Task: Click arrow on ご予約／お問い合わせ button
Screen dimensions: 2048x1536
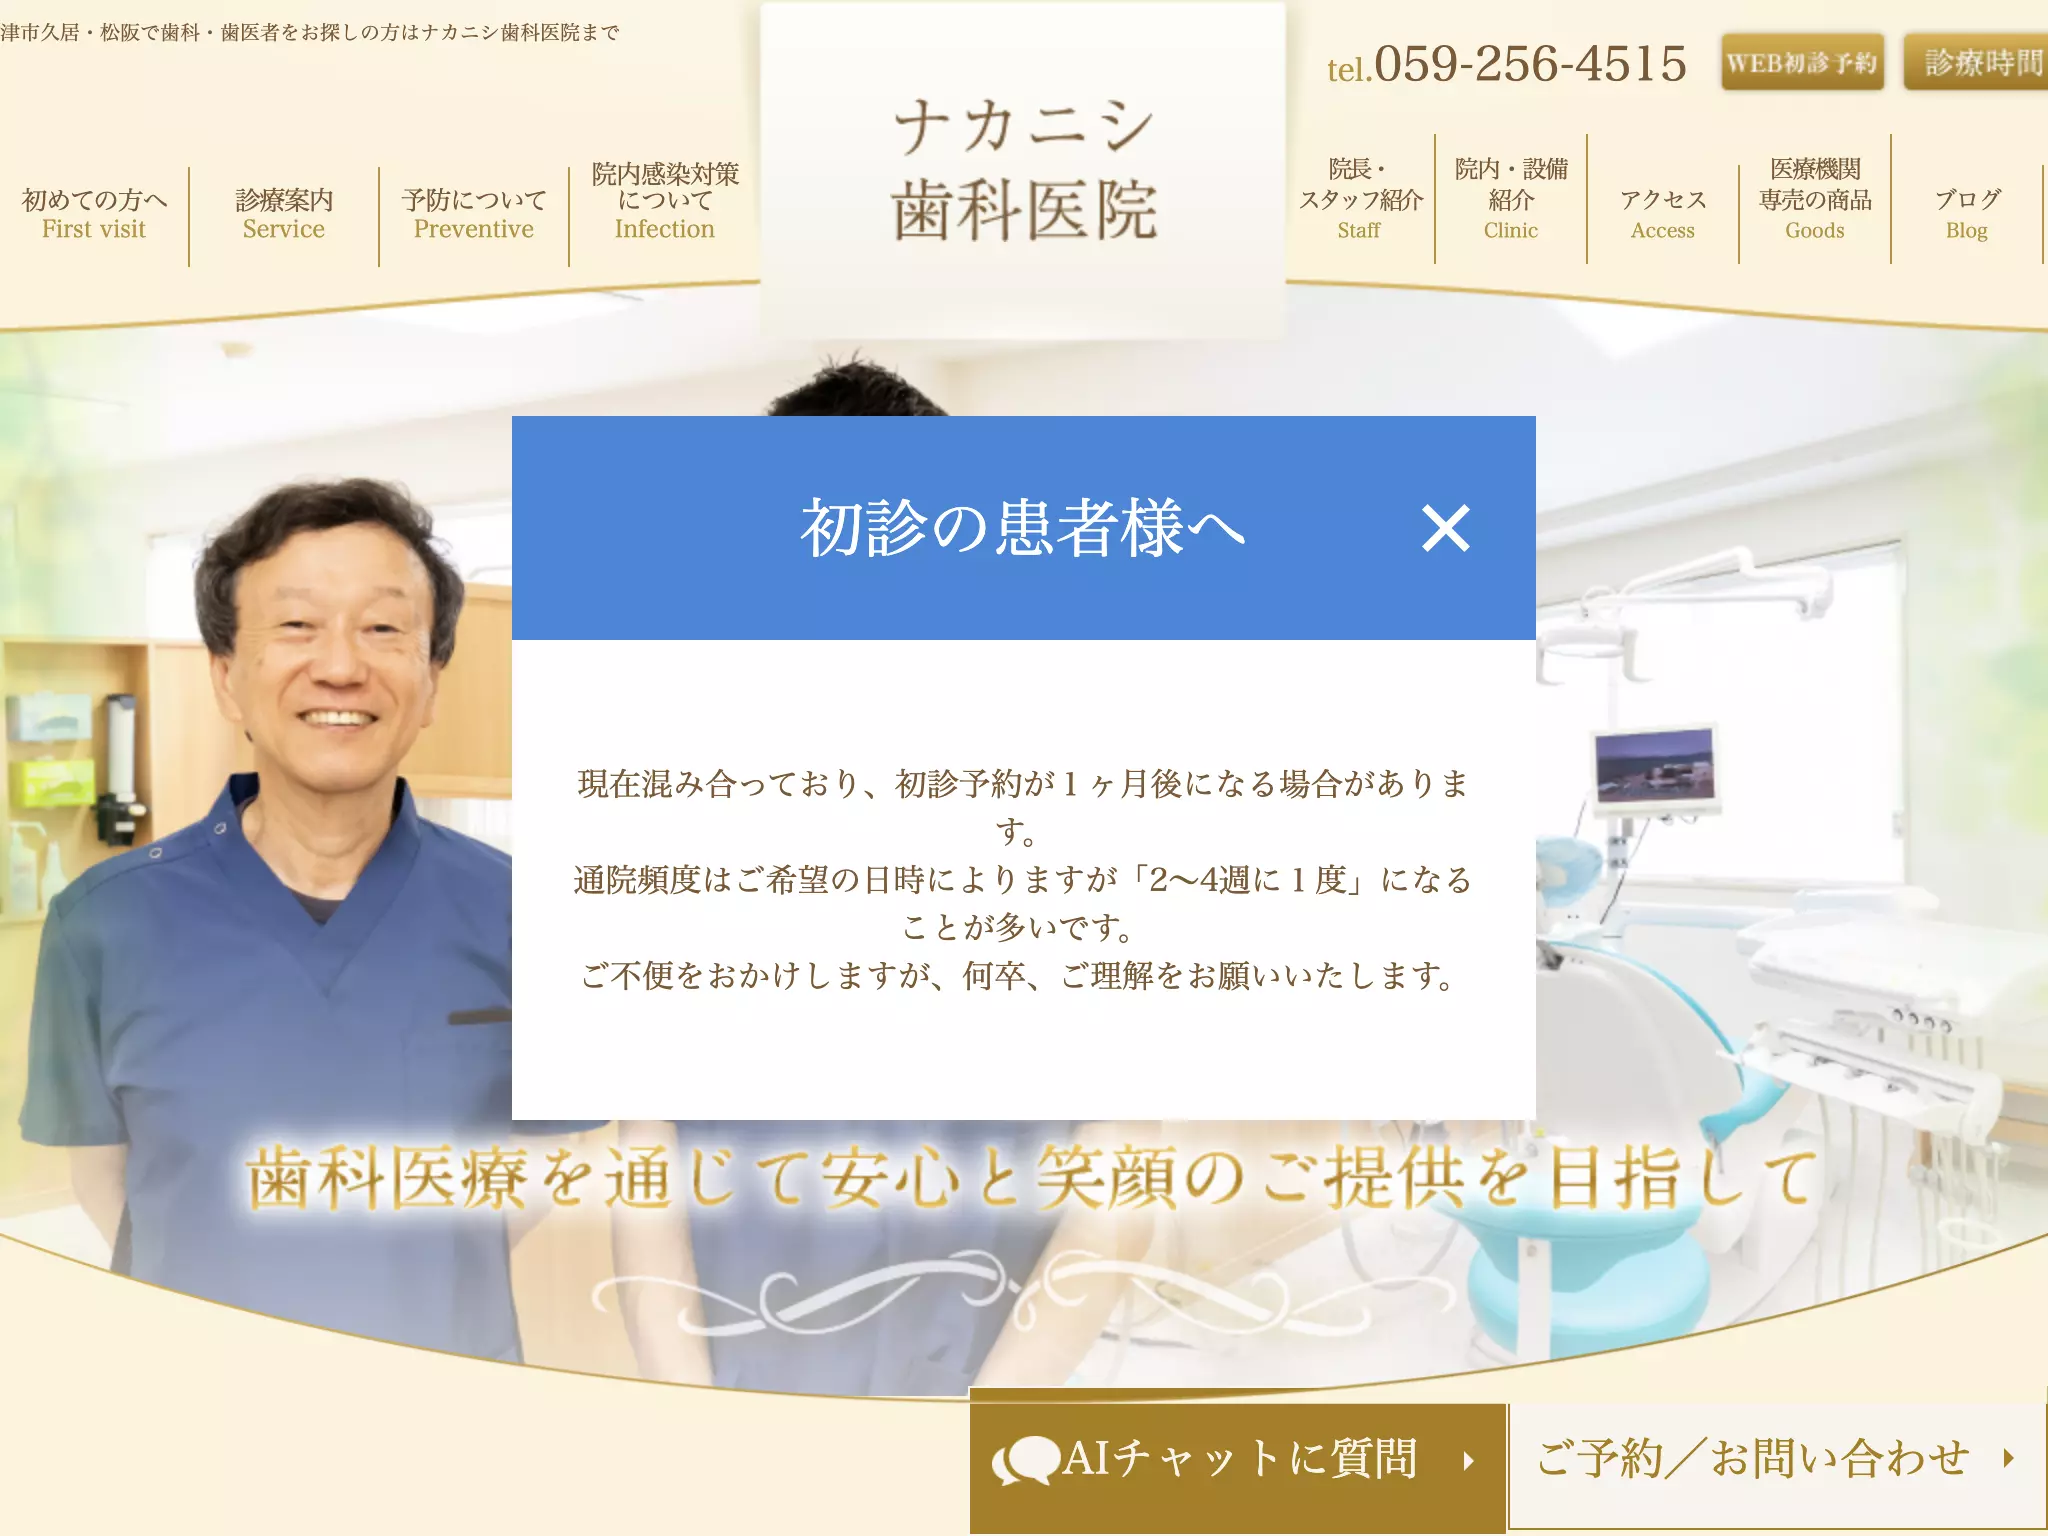Action: [2008, 1458]
